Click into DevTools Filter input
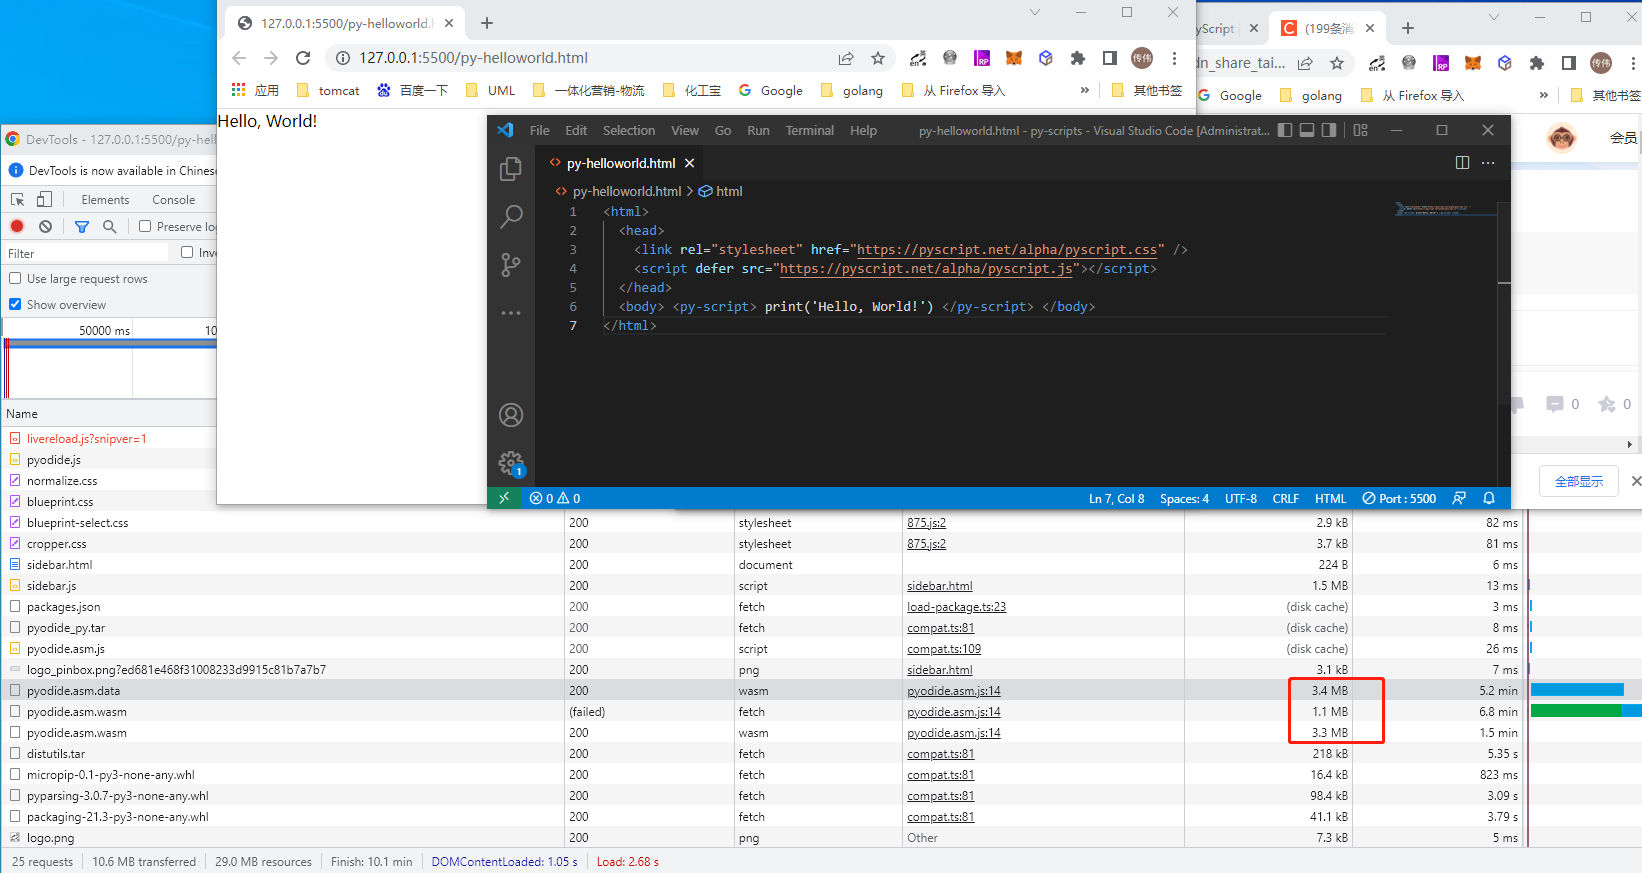 click(x=88, y=253)
